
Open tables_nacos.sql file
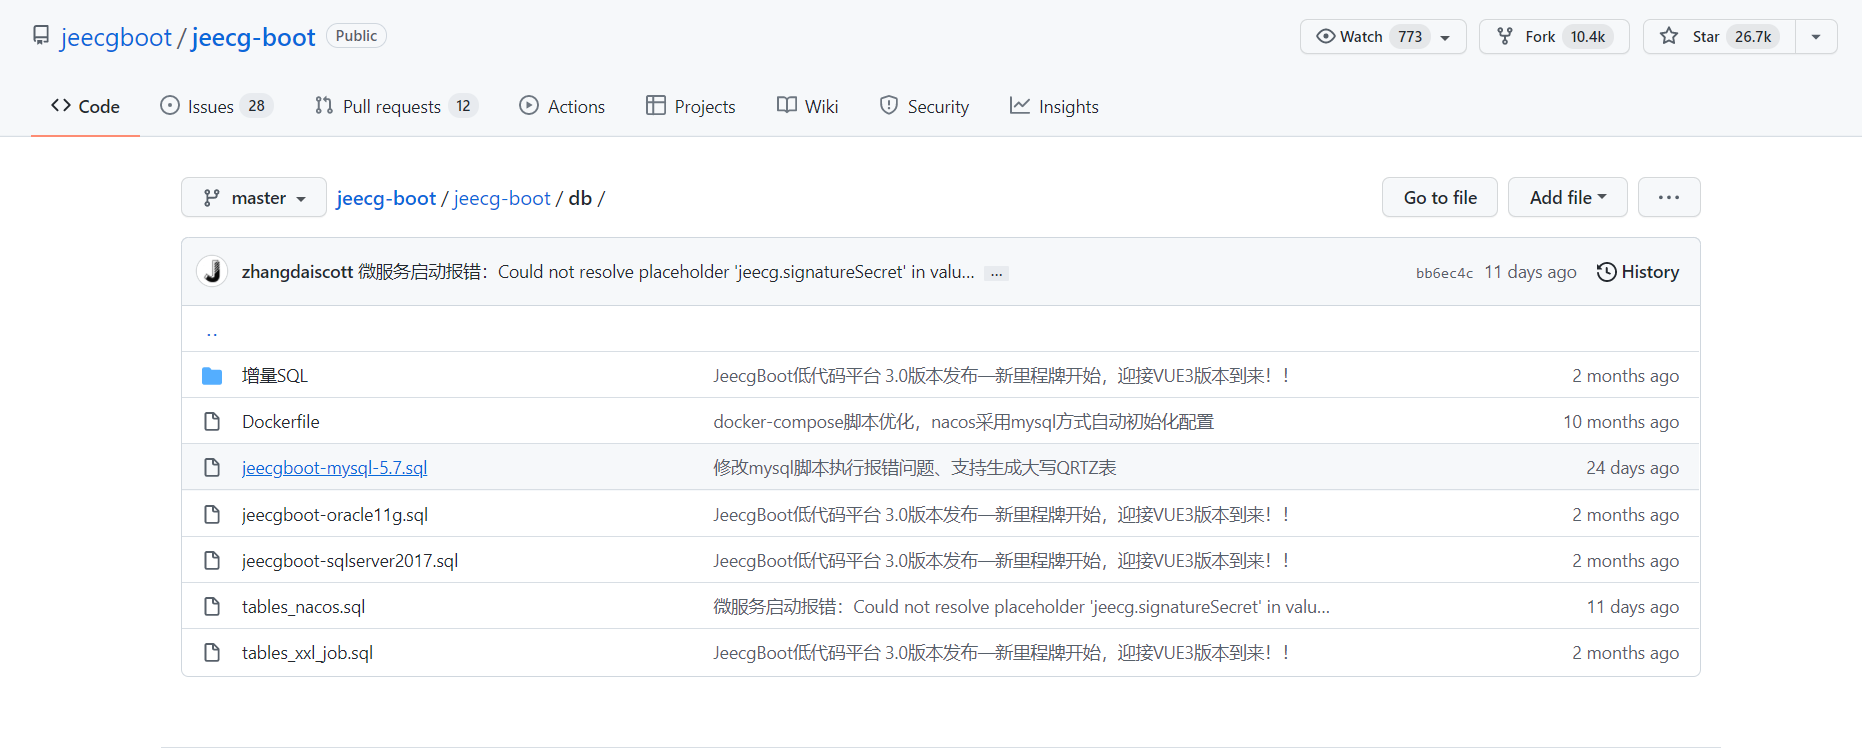point(304,607)
